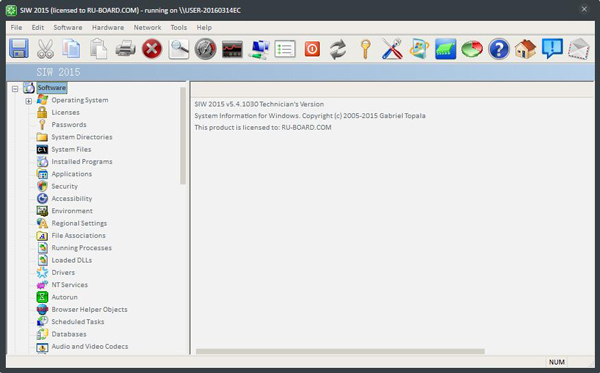The height and width of the screenshot is (373, 600).
Task: Close the SIW 2015 window
Action: click(584, 9)
